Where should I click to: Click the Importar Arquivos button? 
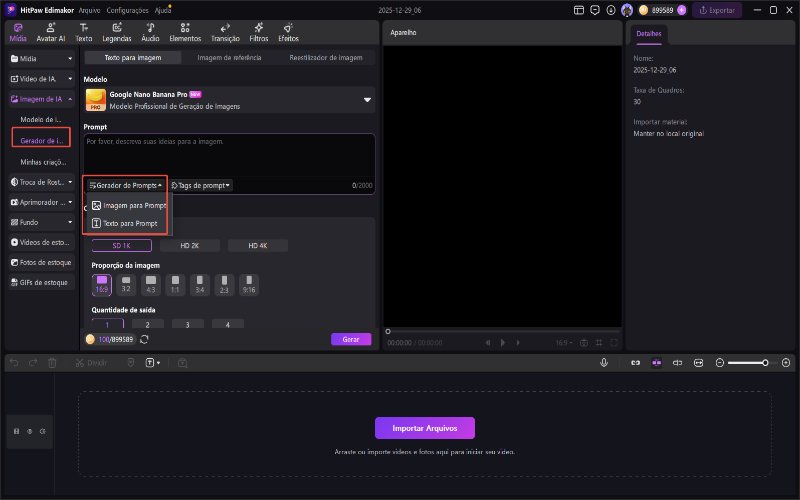pos(425,428)
